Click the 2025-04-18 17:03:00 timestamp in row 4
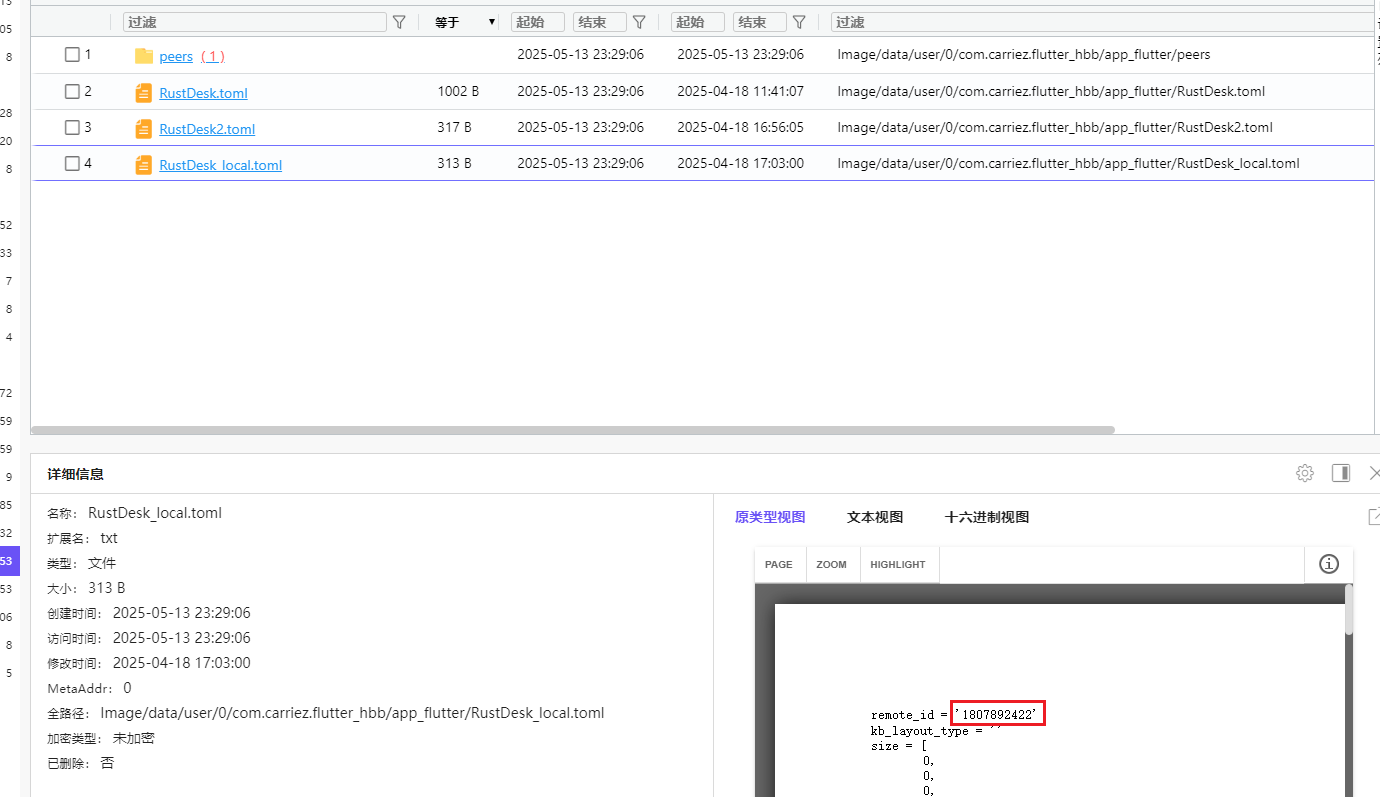 [740, 163]
